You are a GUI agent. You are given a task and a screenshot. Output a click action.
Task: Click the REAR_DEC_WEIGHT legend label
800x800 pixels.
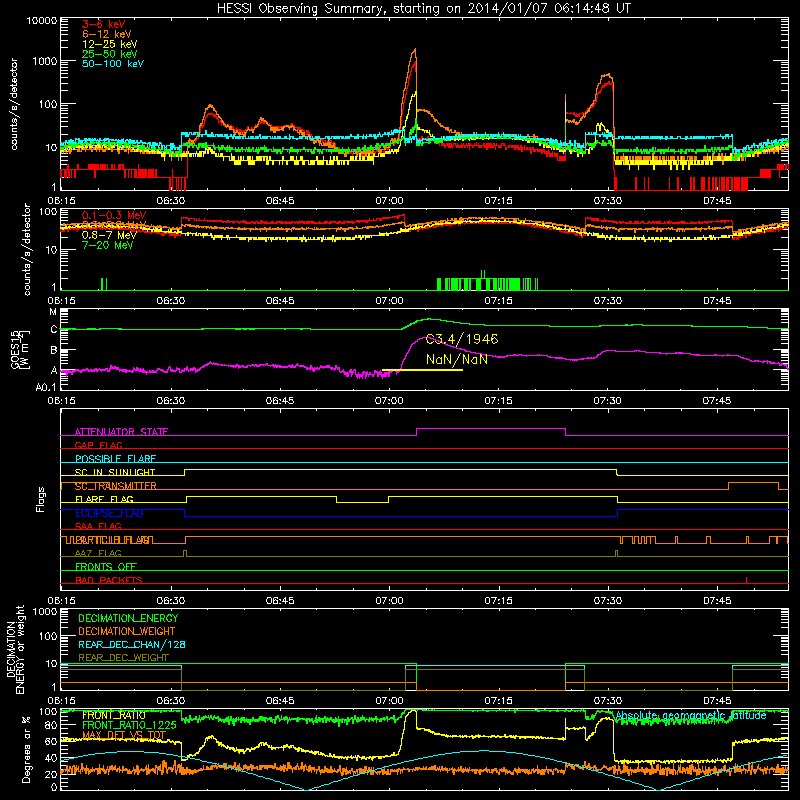pyautogui.click(x=123, y=658)
